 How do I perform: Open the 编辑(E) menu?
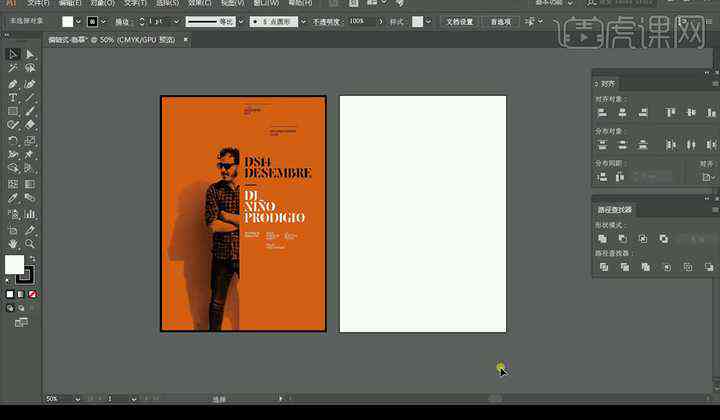click(70, 3)
